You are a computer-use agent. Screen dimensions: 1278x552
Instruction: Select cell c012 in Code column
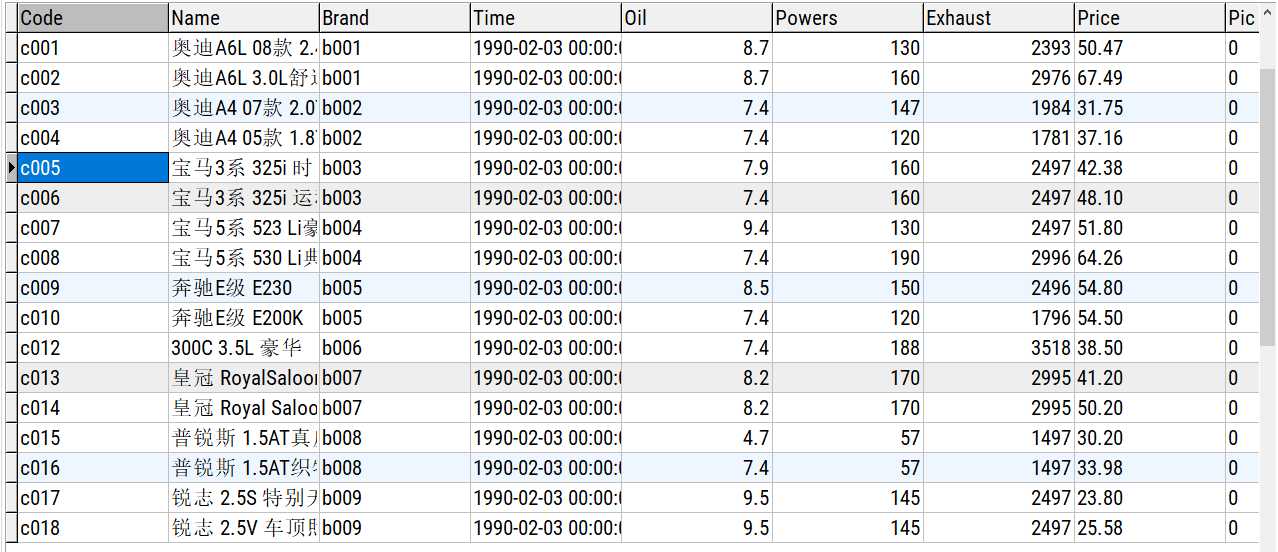click(x=93, y=348)
